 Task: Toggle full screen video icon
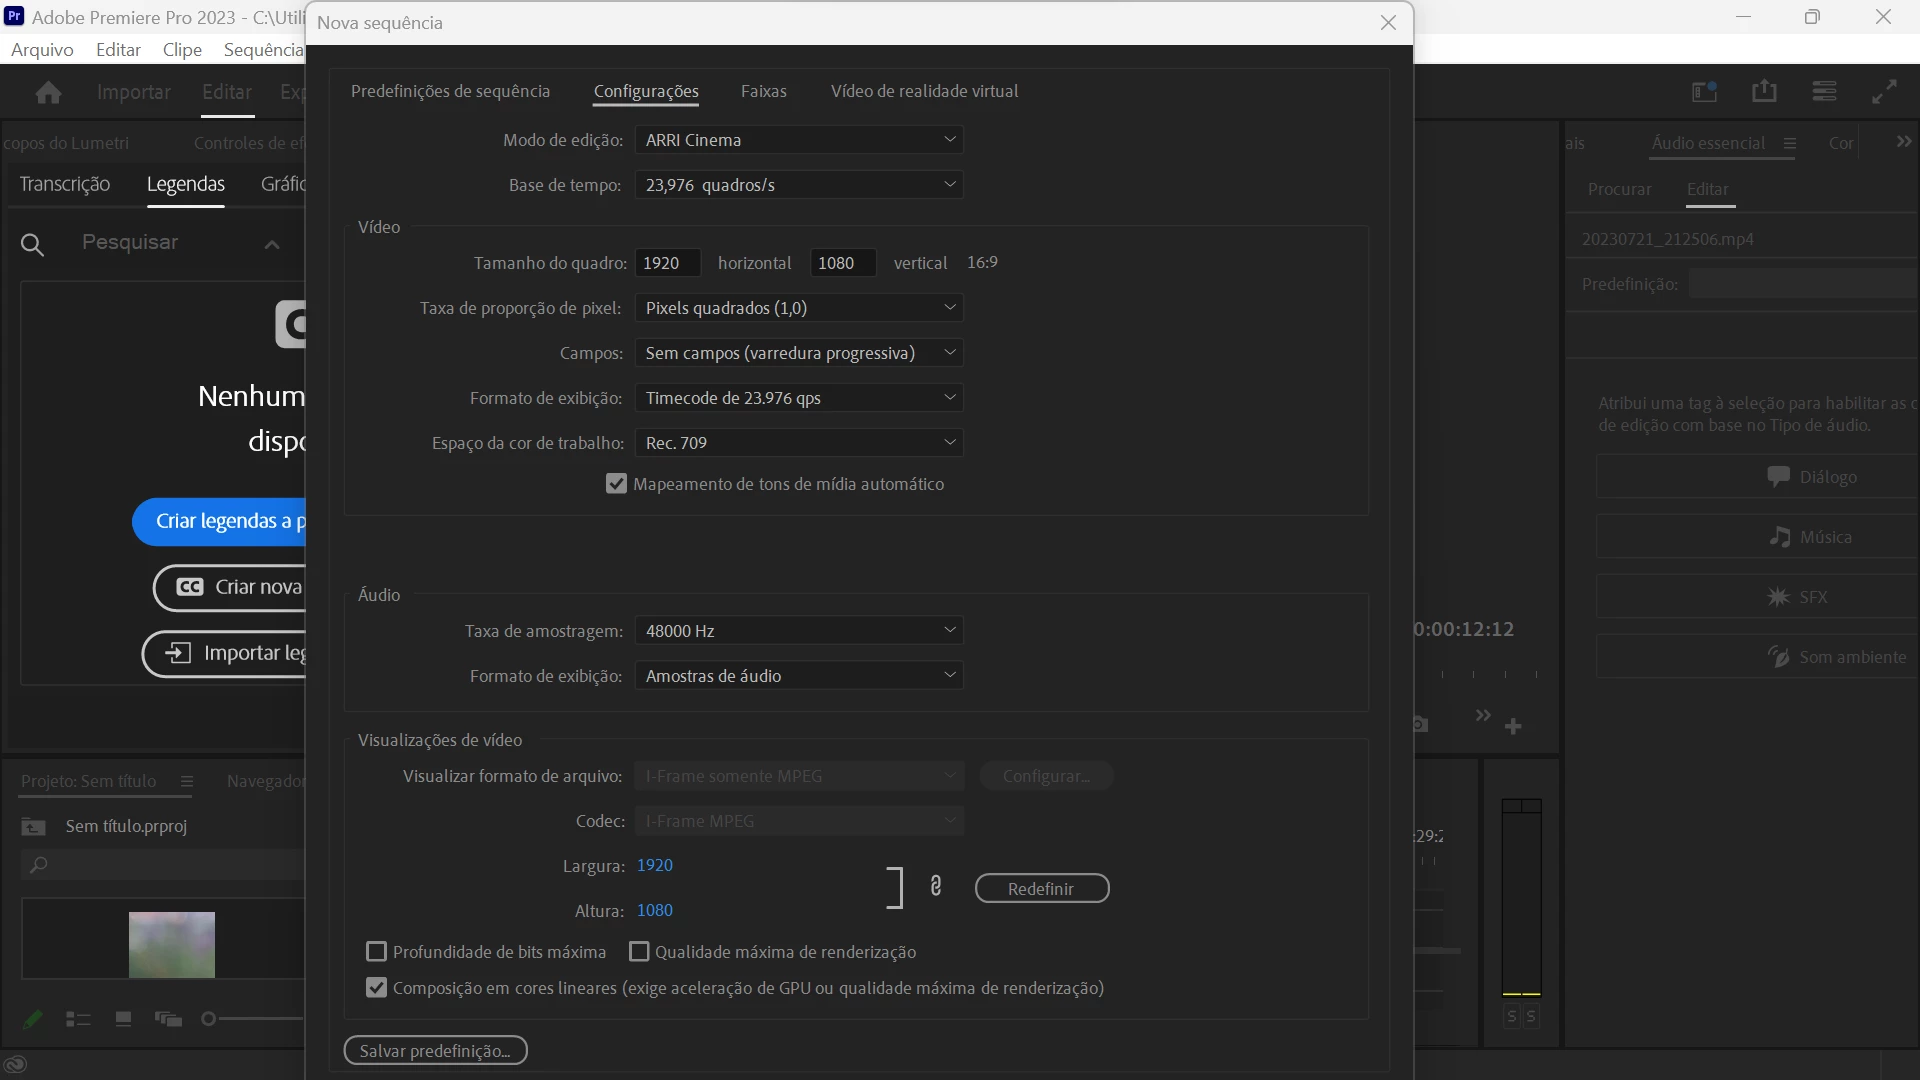pos(1884,92)
